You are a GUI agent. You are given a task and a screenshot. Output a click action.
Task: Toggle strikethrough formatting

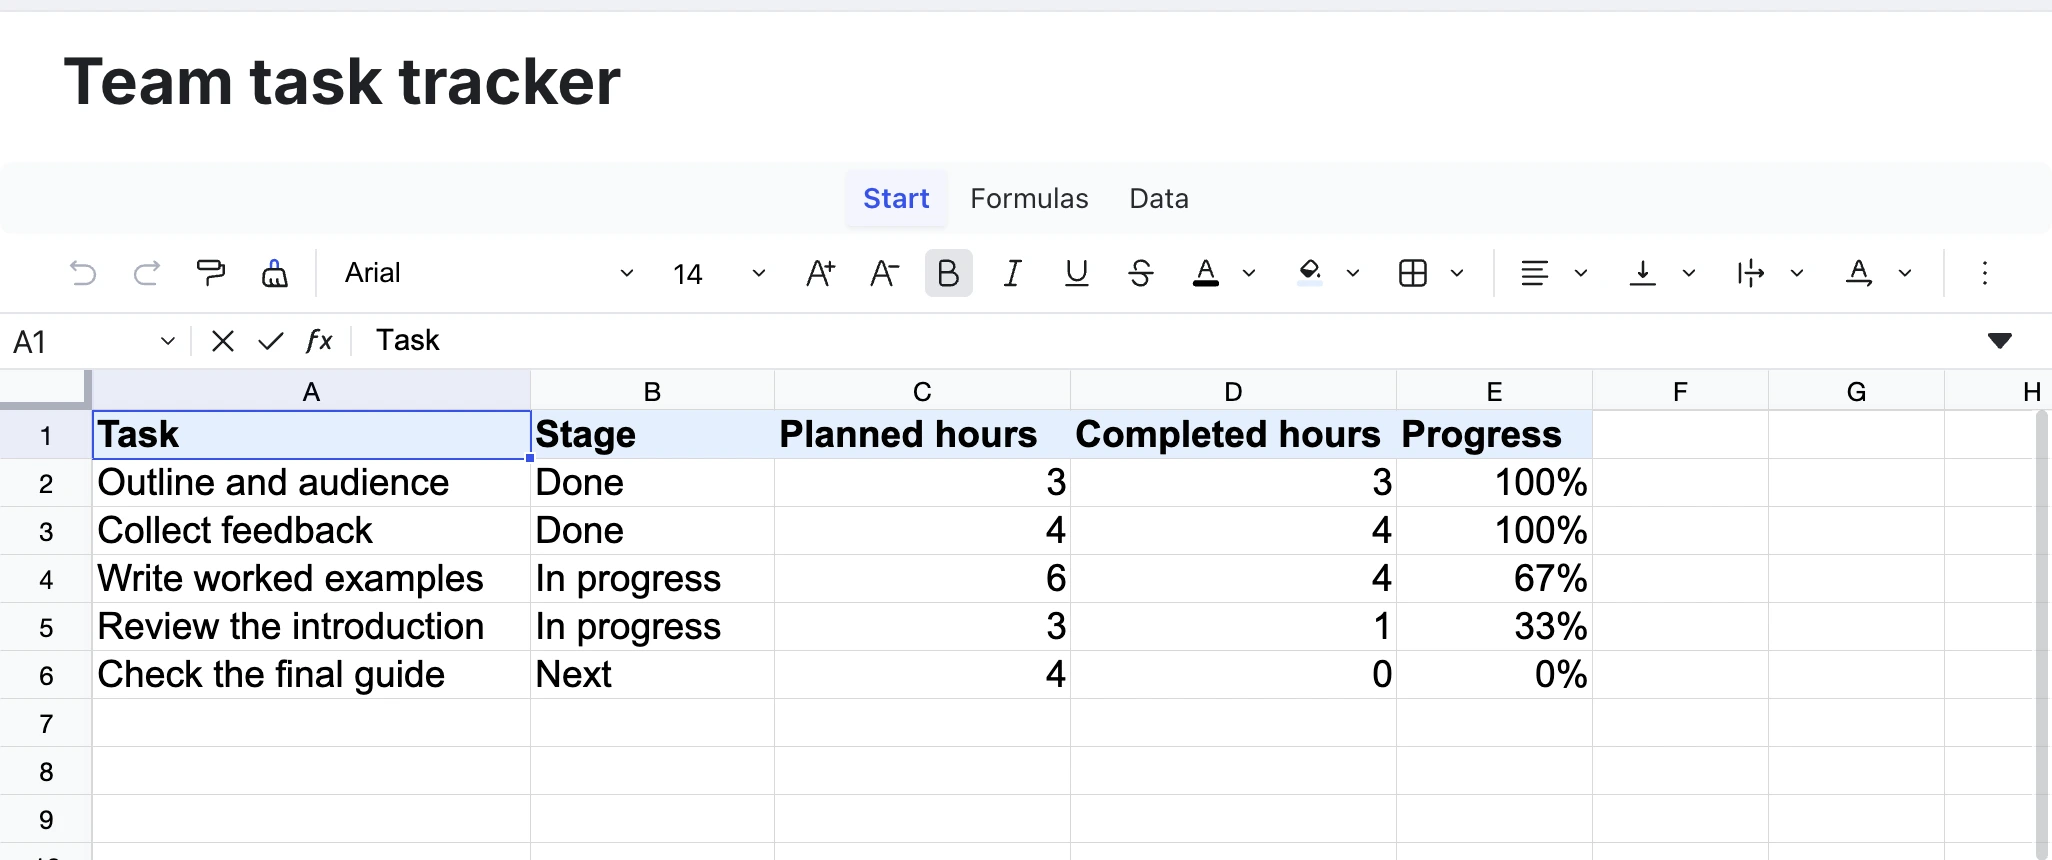1140,273
